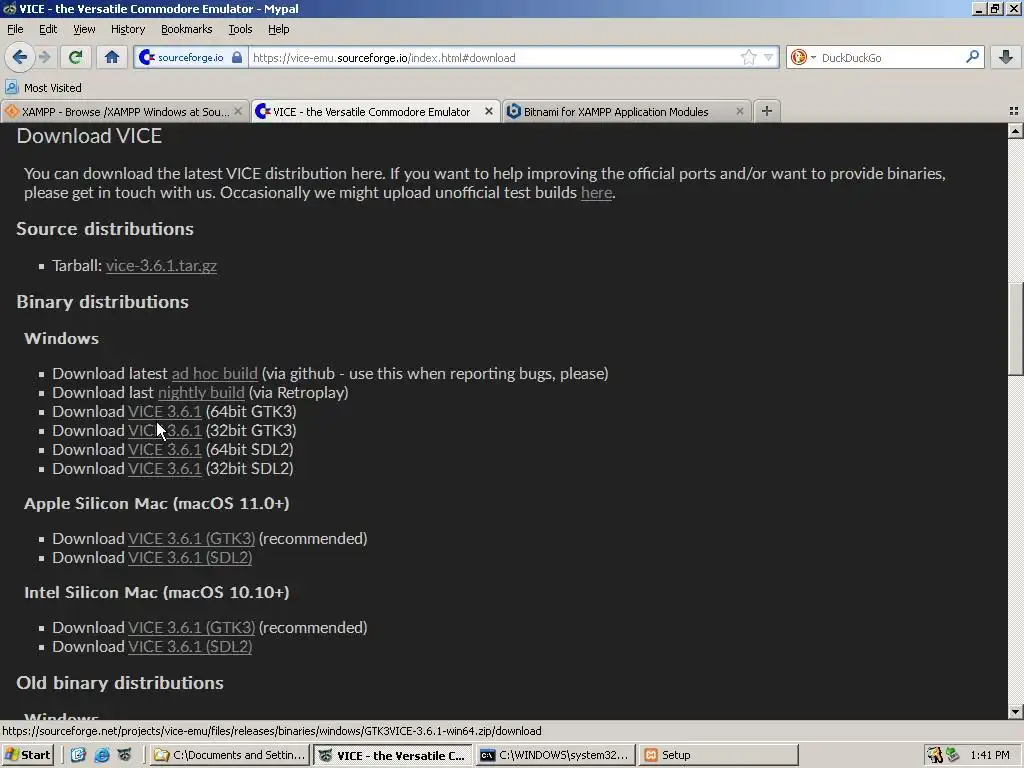Reload the page with the refresh icon
1024x768 pixels.
point(75,57)
